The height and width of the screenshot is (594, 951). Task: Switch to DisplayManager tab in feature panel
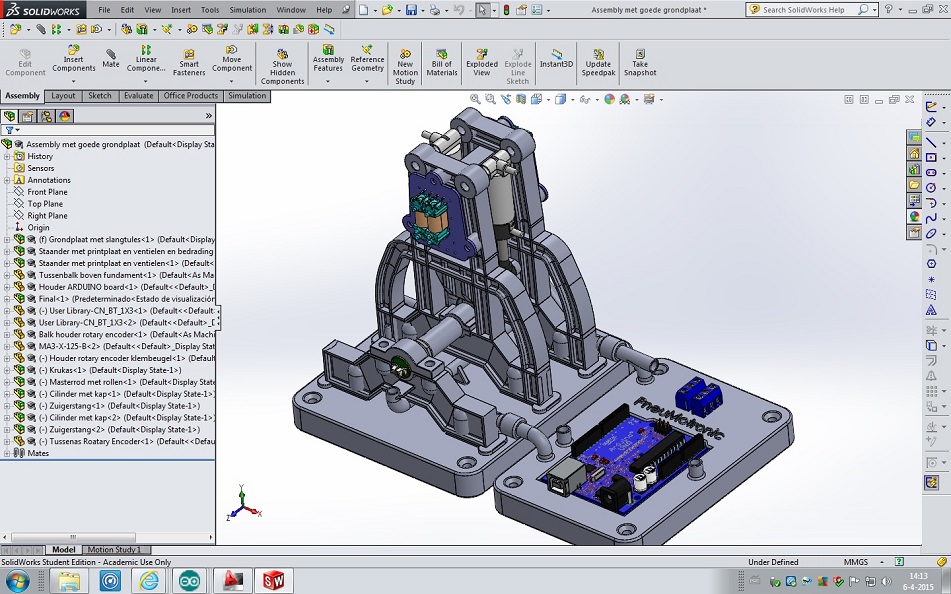(x=65, y=116)
